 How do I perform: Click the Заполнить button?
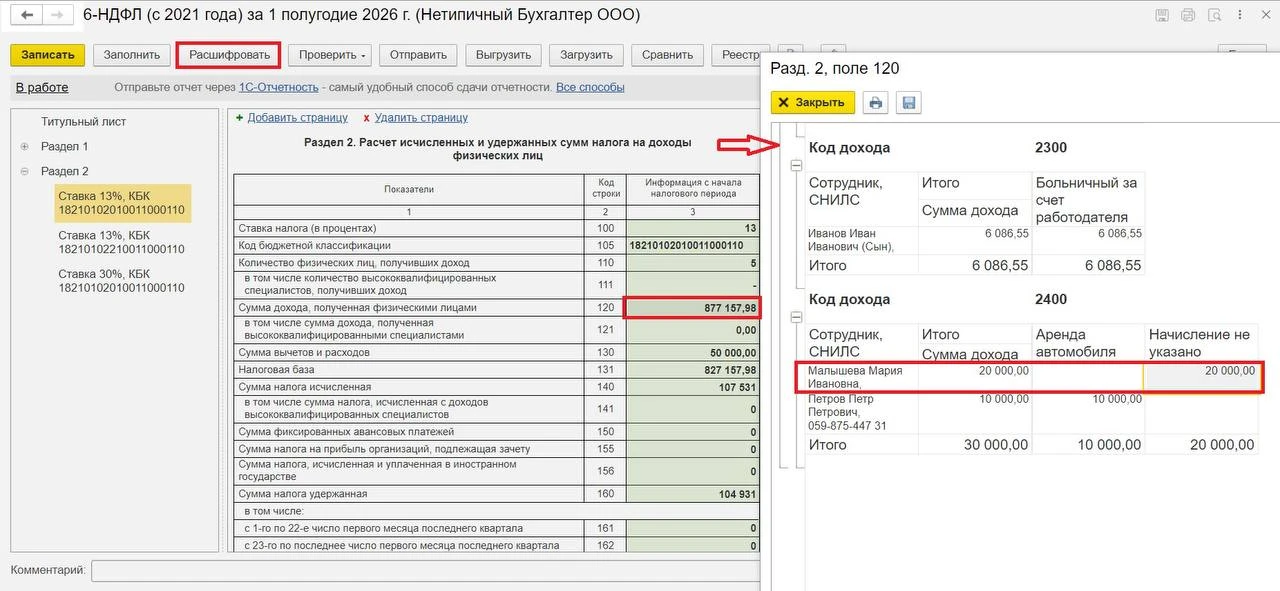pos(132,55)
